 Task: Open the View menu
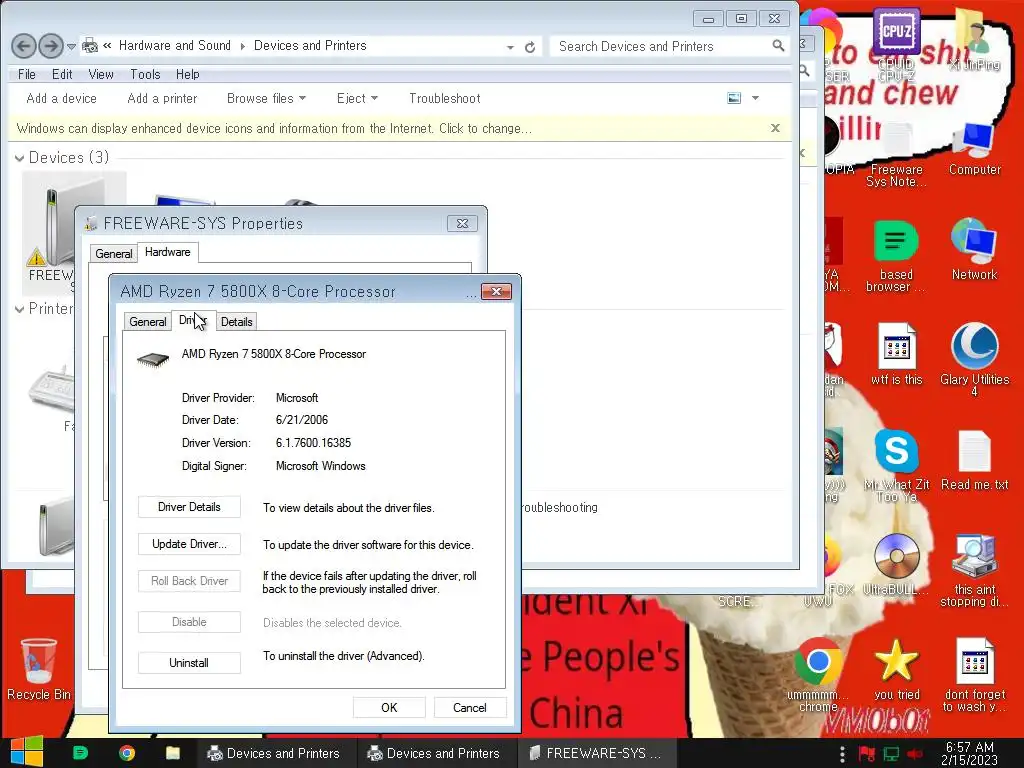(x=101, y=74)
